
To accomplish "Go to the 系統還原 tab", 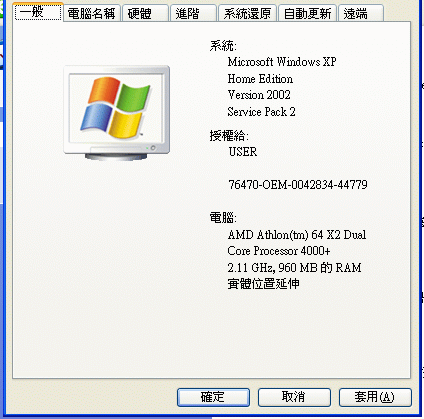I will tap(247, 14).
